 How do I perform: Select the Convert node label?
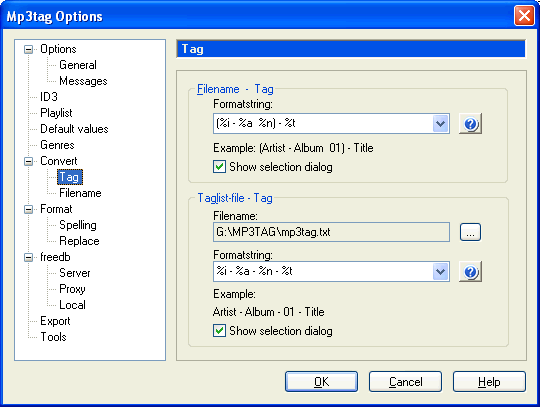coord(59,161)
